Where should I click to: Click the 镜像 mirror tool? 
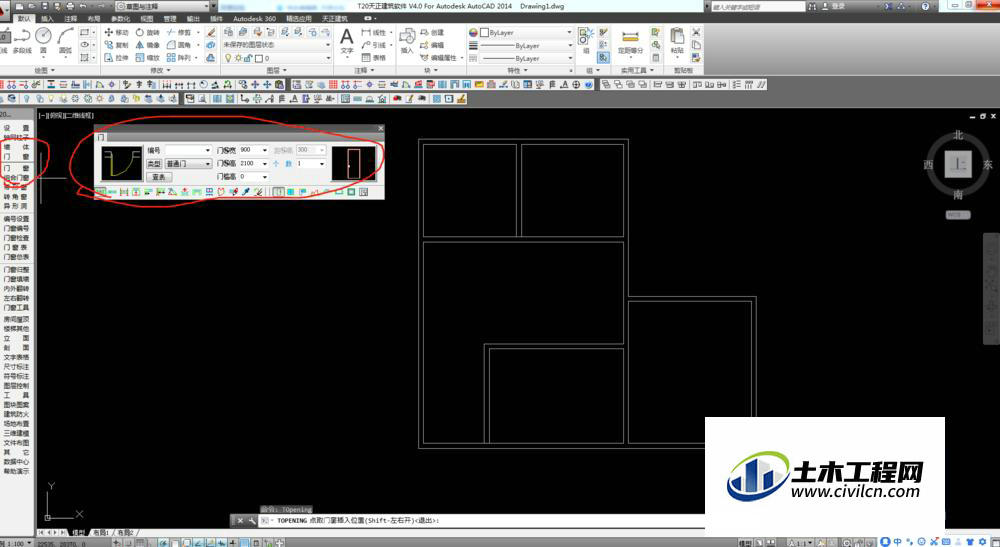coord(147,45)
